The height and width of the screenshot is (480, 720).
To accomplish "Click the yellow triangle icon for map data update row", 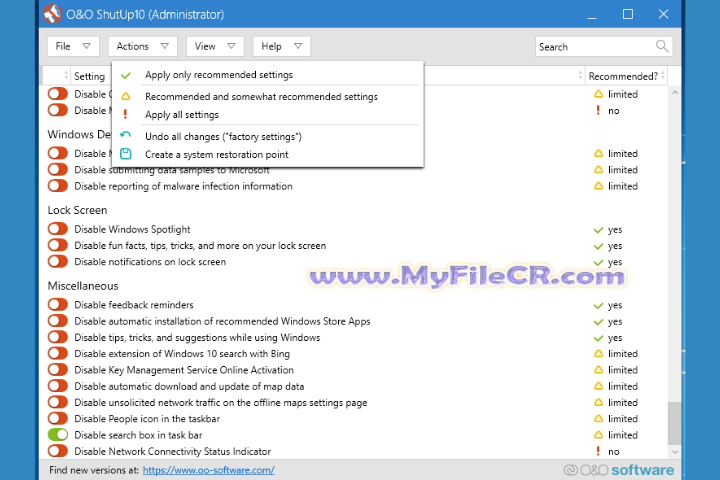I will (598, 386).
